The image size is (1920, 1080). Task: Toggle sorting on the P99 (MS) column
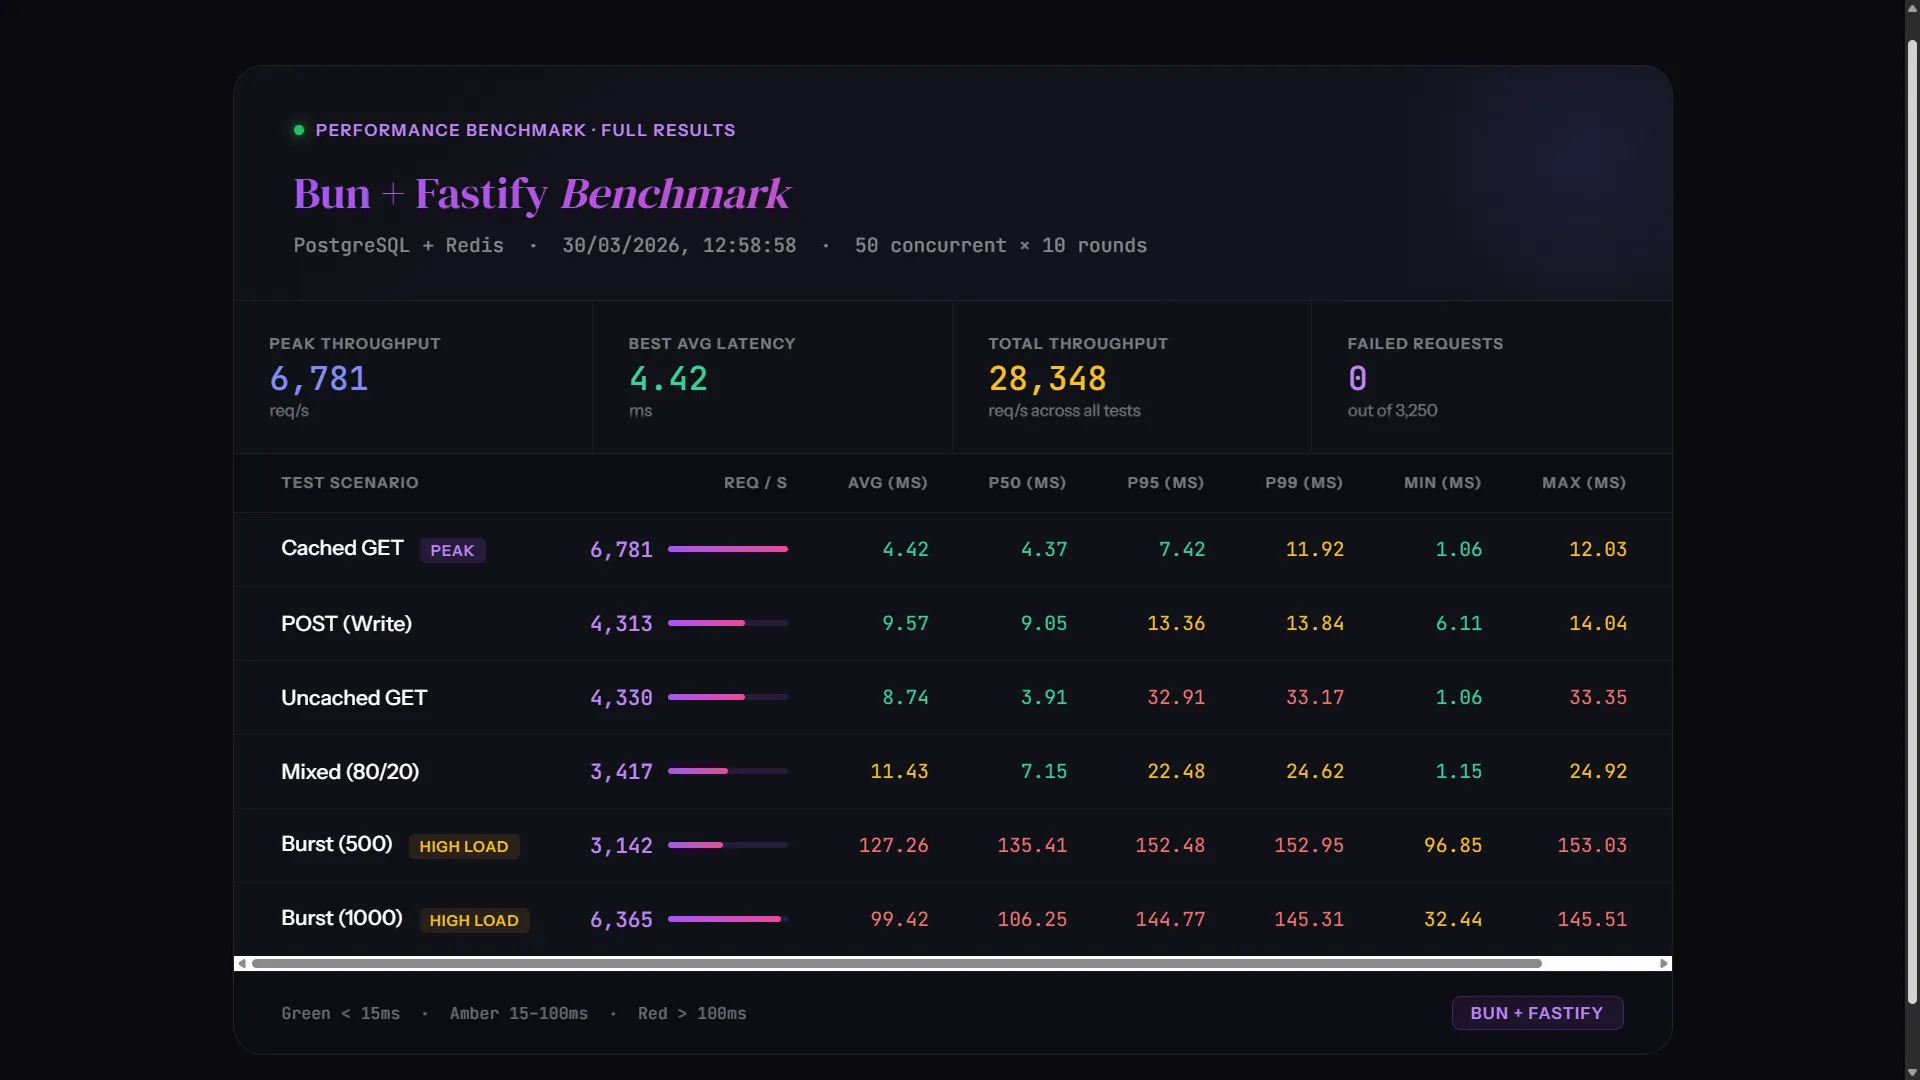1303,483
